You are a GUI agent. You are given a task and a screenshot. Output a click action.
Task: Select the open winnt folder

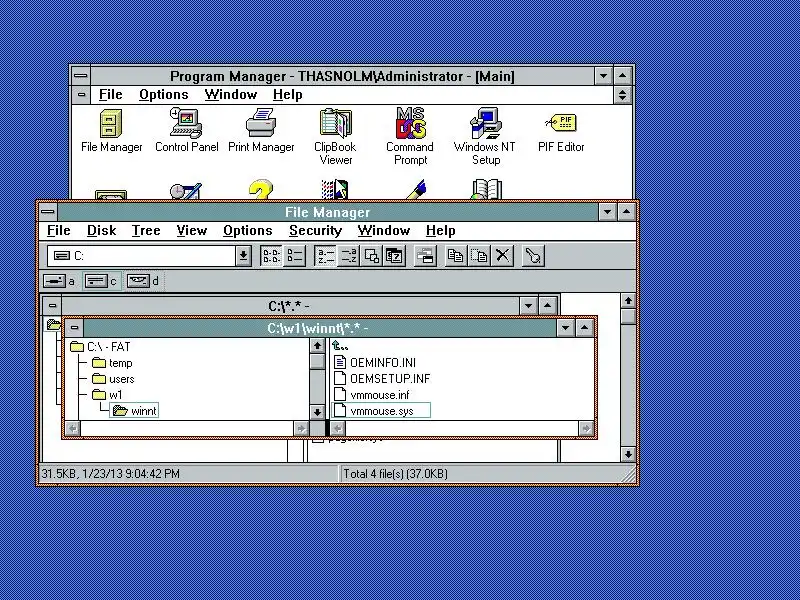coord(134,411)
